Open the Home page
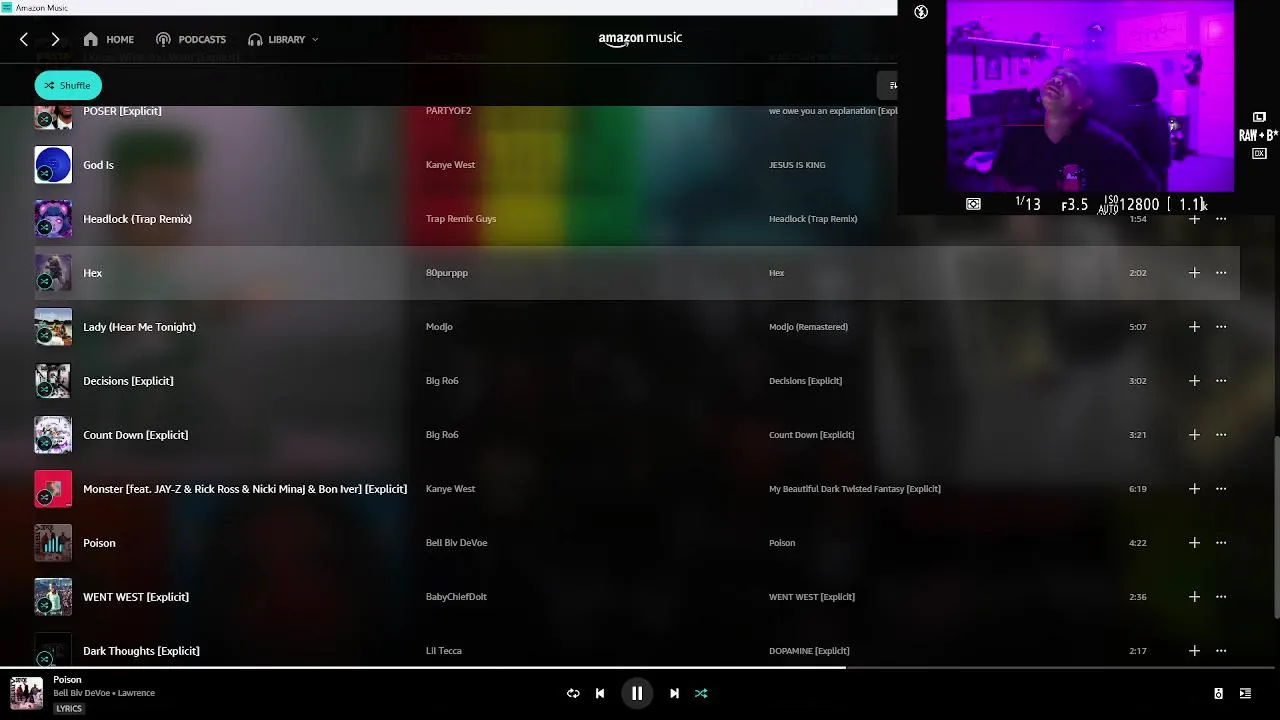The height and width of the screenshot is (720, 1280). [109, 39]
